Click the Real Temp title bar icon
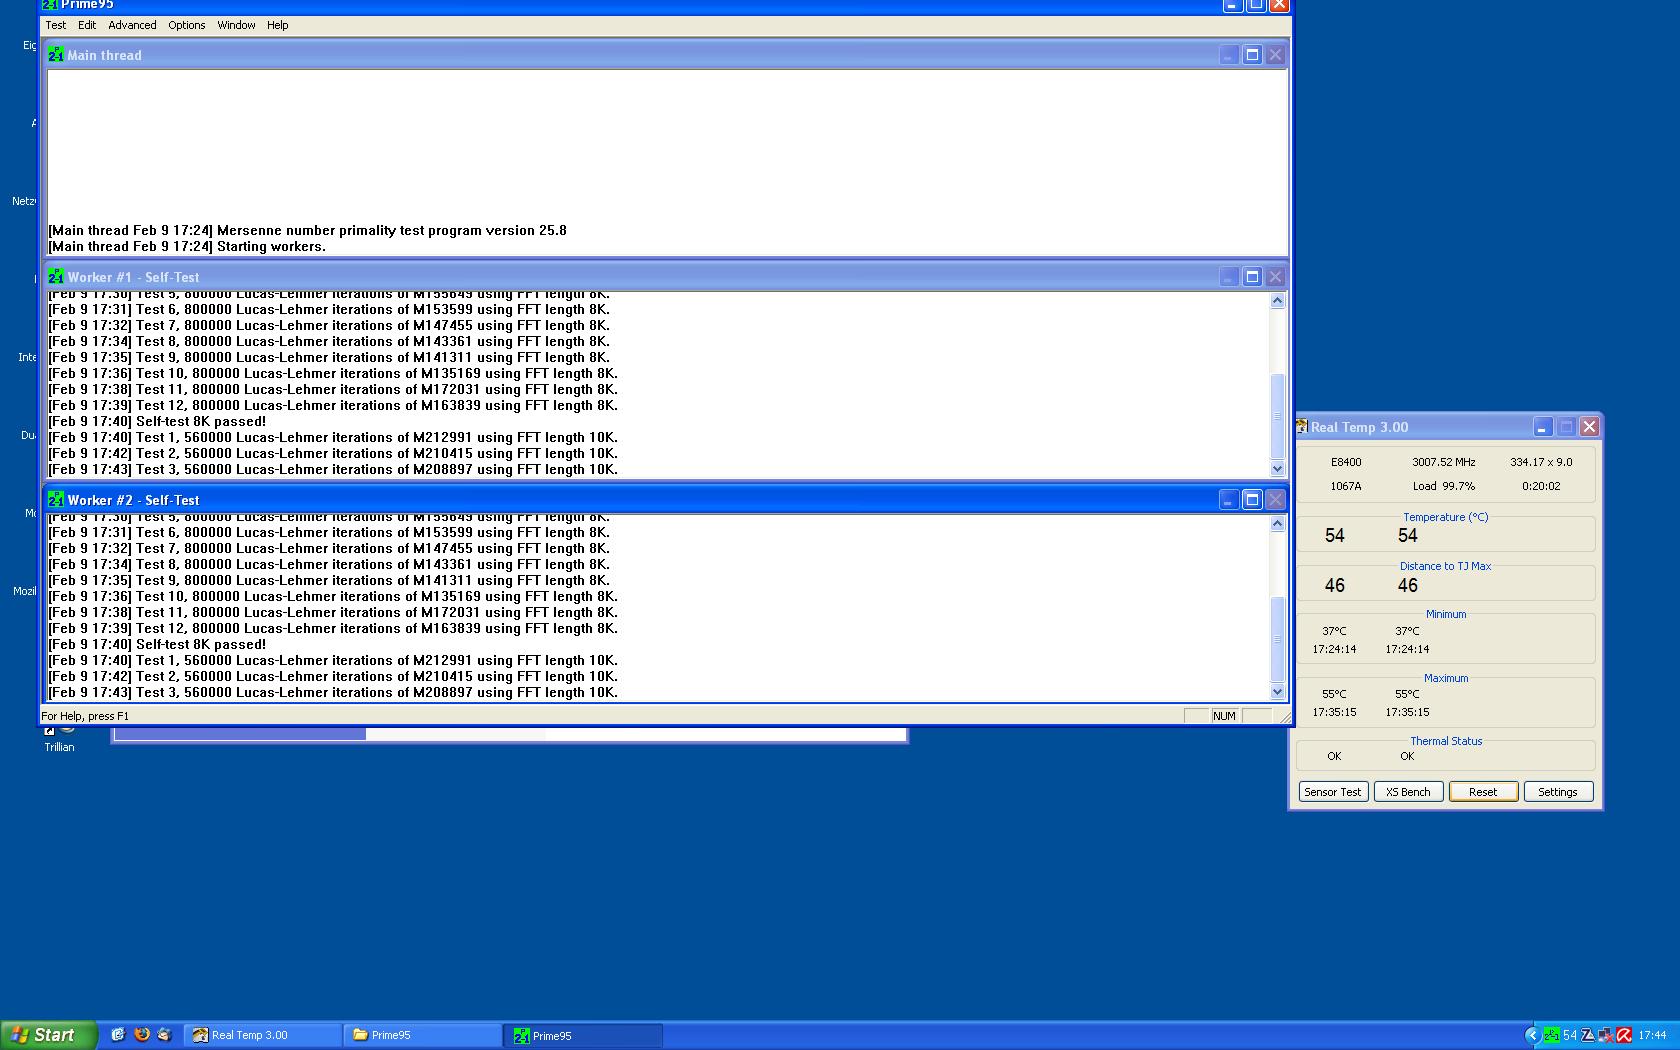The width and height of the screenshot is (1680, 1050). (1302, 427)
